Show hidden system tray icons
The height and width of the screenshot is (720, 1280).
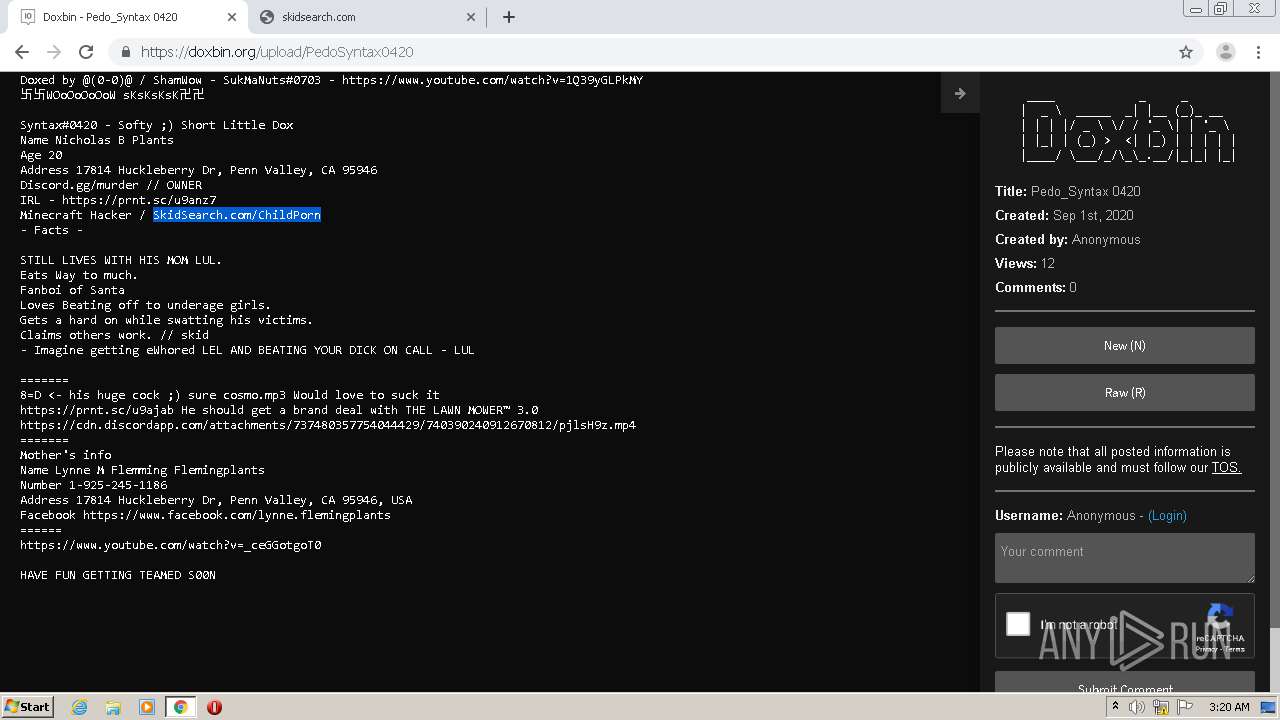(1117, 706)
